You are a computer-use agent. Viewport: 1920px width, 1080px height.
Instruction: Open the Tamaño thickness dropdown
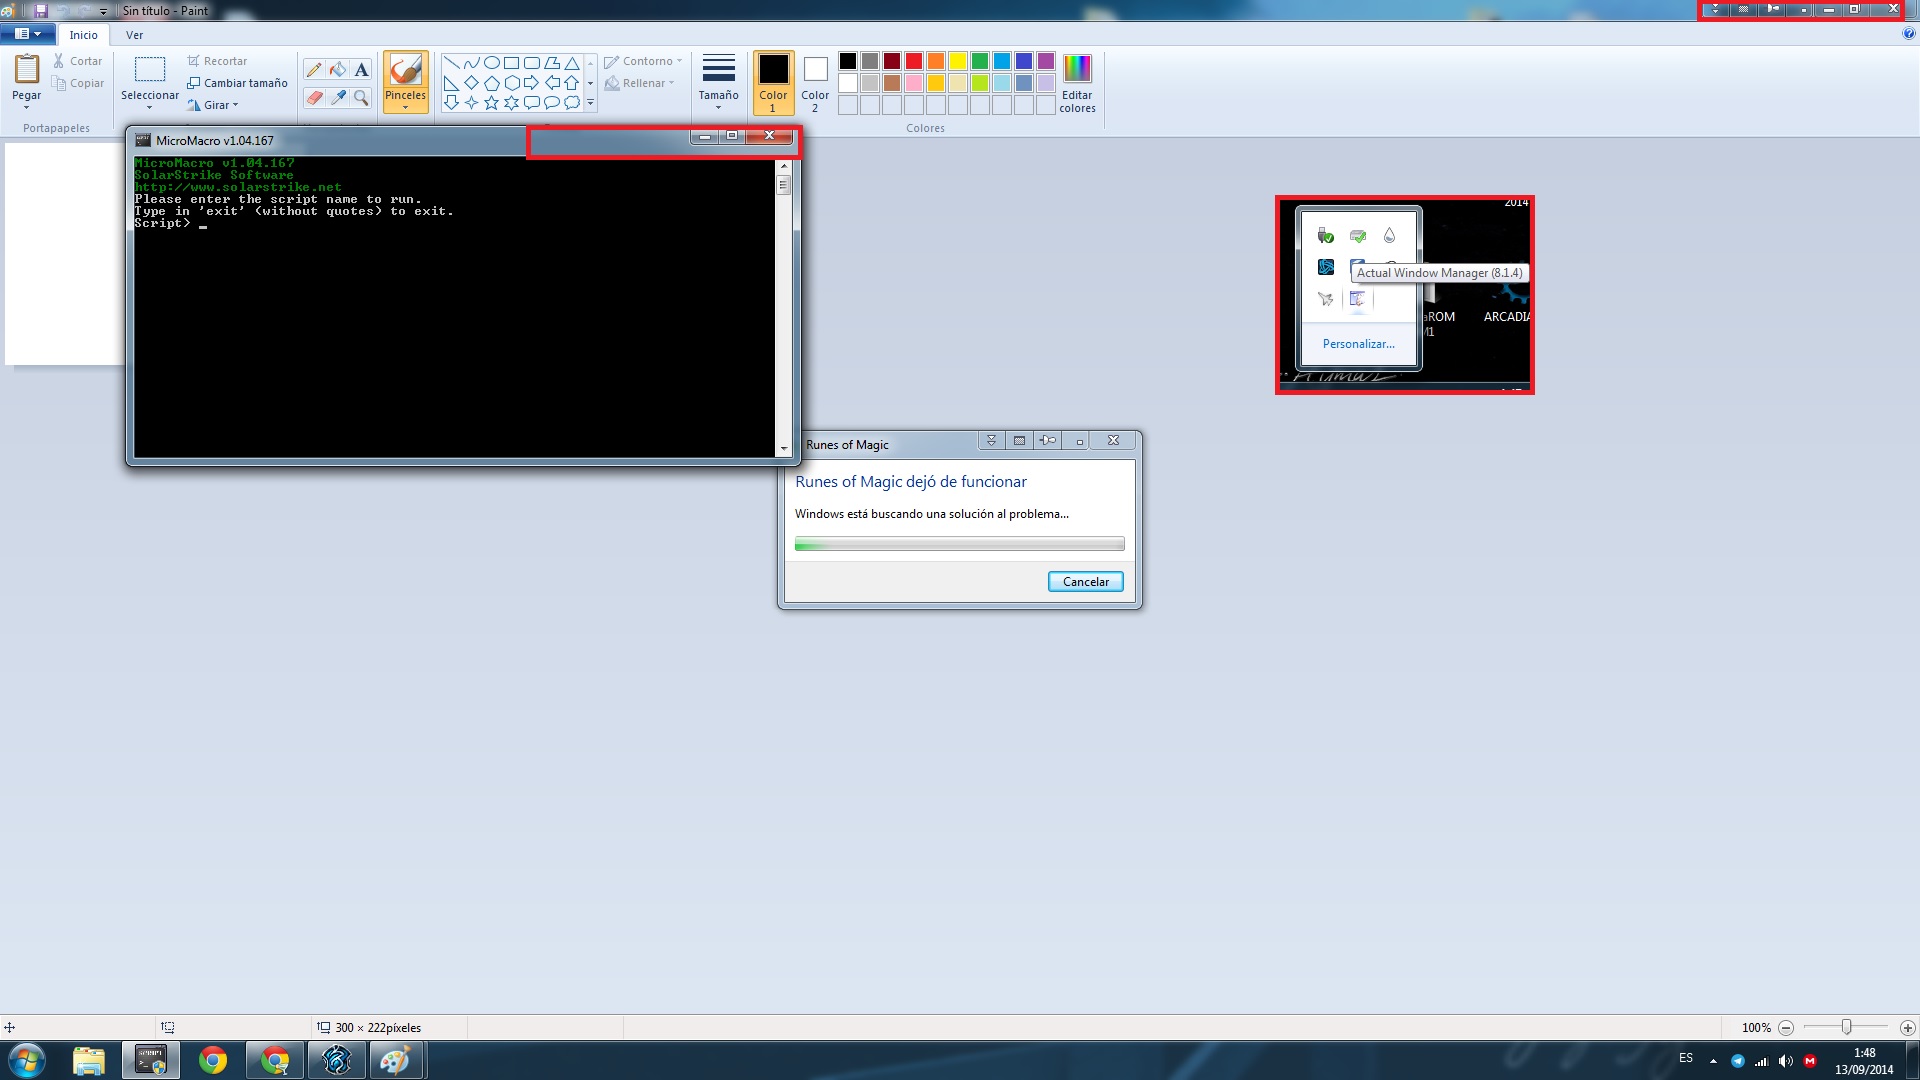[718, 82]
